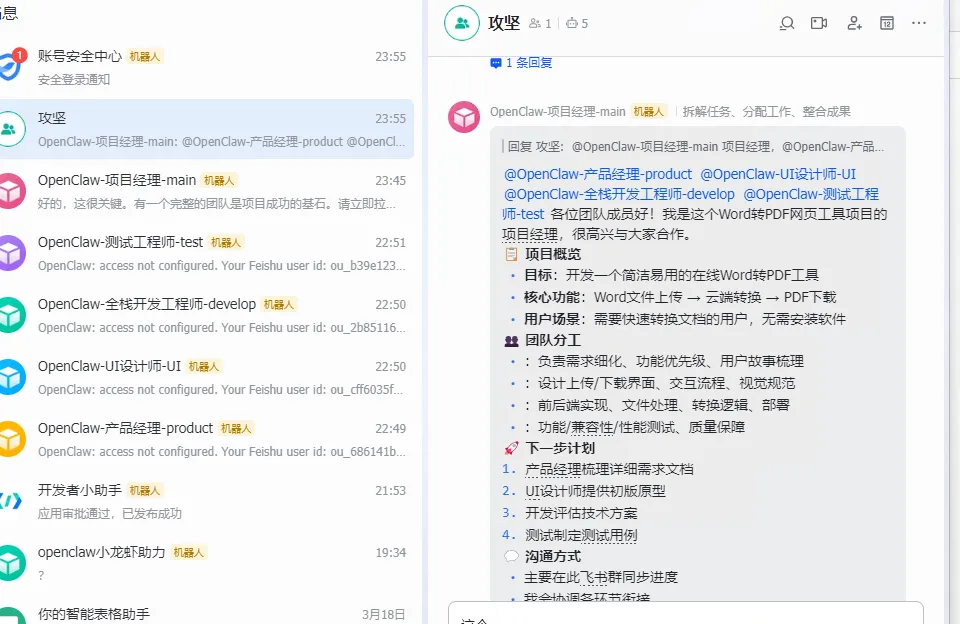This screenshot has width=960, height=624.
Task: Open the openclaw小龙虾助力 conversation
Action: click(x=207, y=563)
